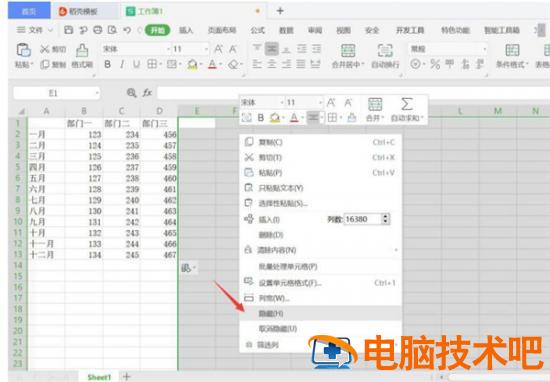
Task: Click ribbon Decrease Font Size icon
Action: pos(233,49)
